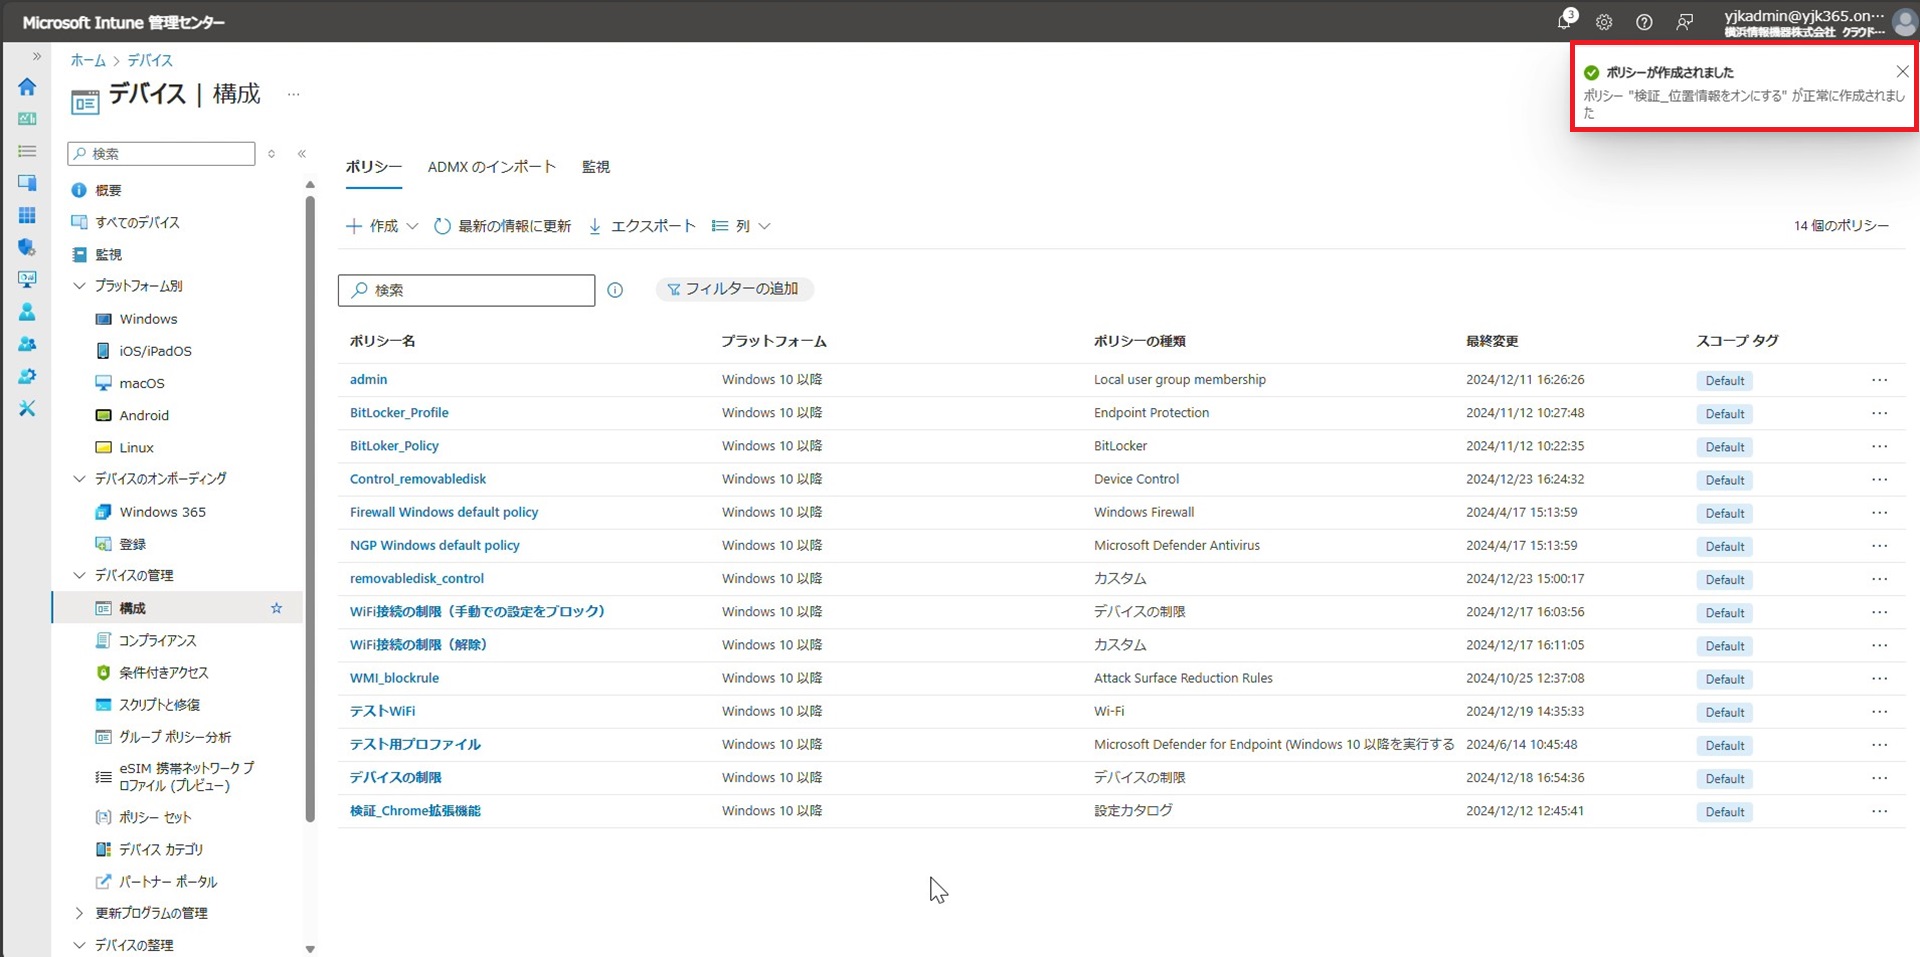Open the 作成 dropdown

(382, 226)
